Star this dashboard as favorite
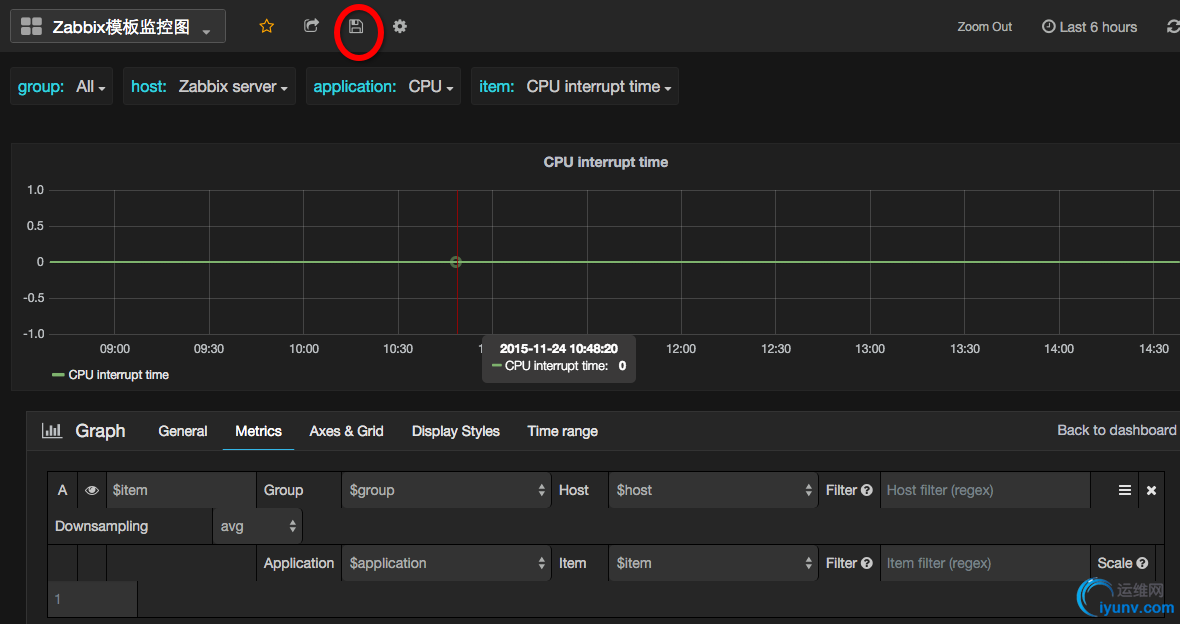Screen dimensions: 1180x624 (x=266, y=27)
